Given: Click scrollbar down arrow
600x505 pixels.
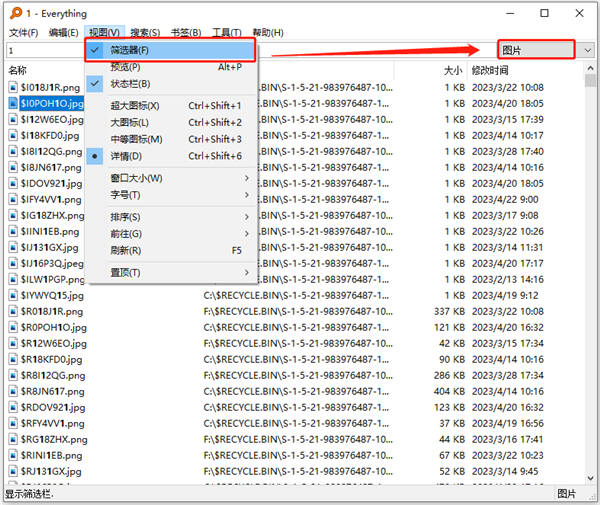Looking at the screenshot, I should pyautogui.click(x=590, y=478).
